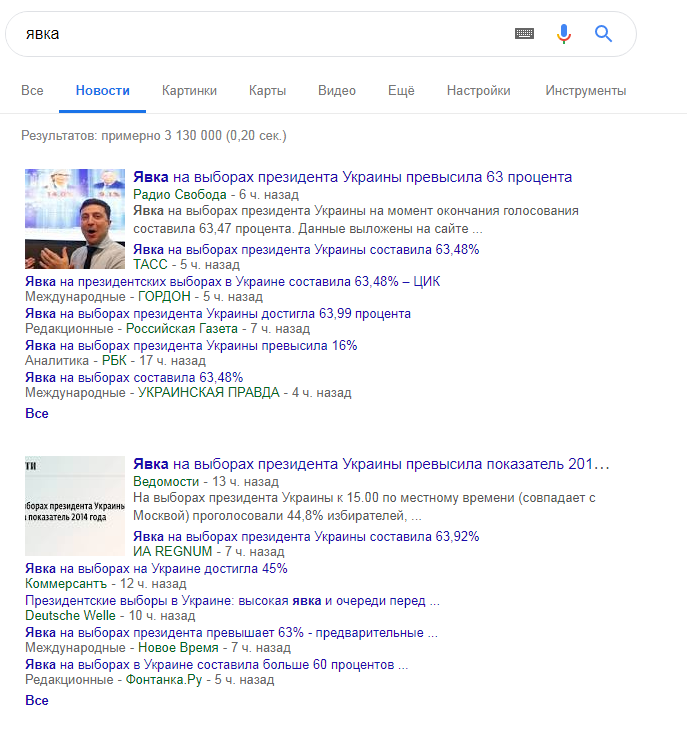687x744 pixels.
Task: Click 'Все' link below Фонтанка.Ру
Action: [x=37, y=701]
